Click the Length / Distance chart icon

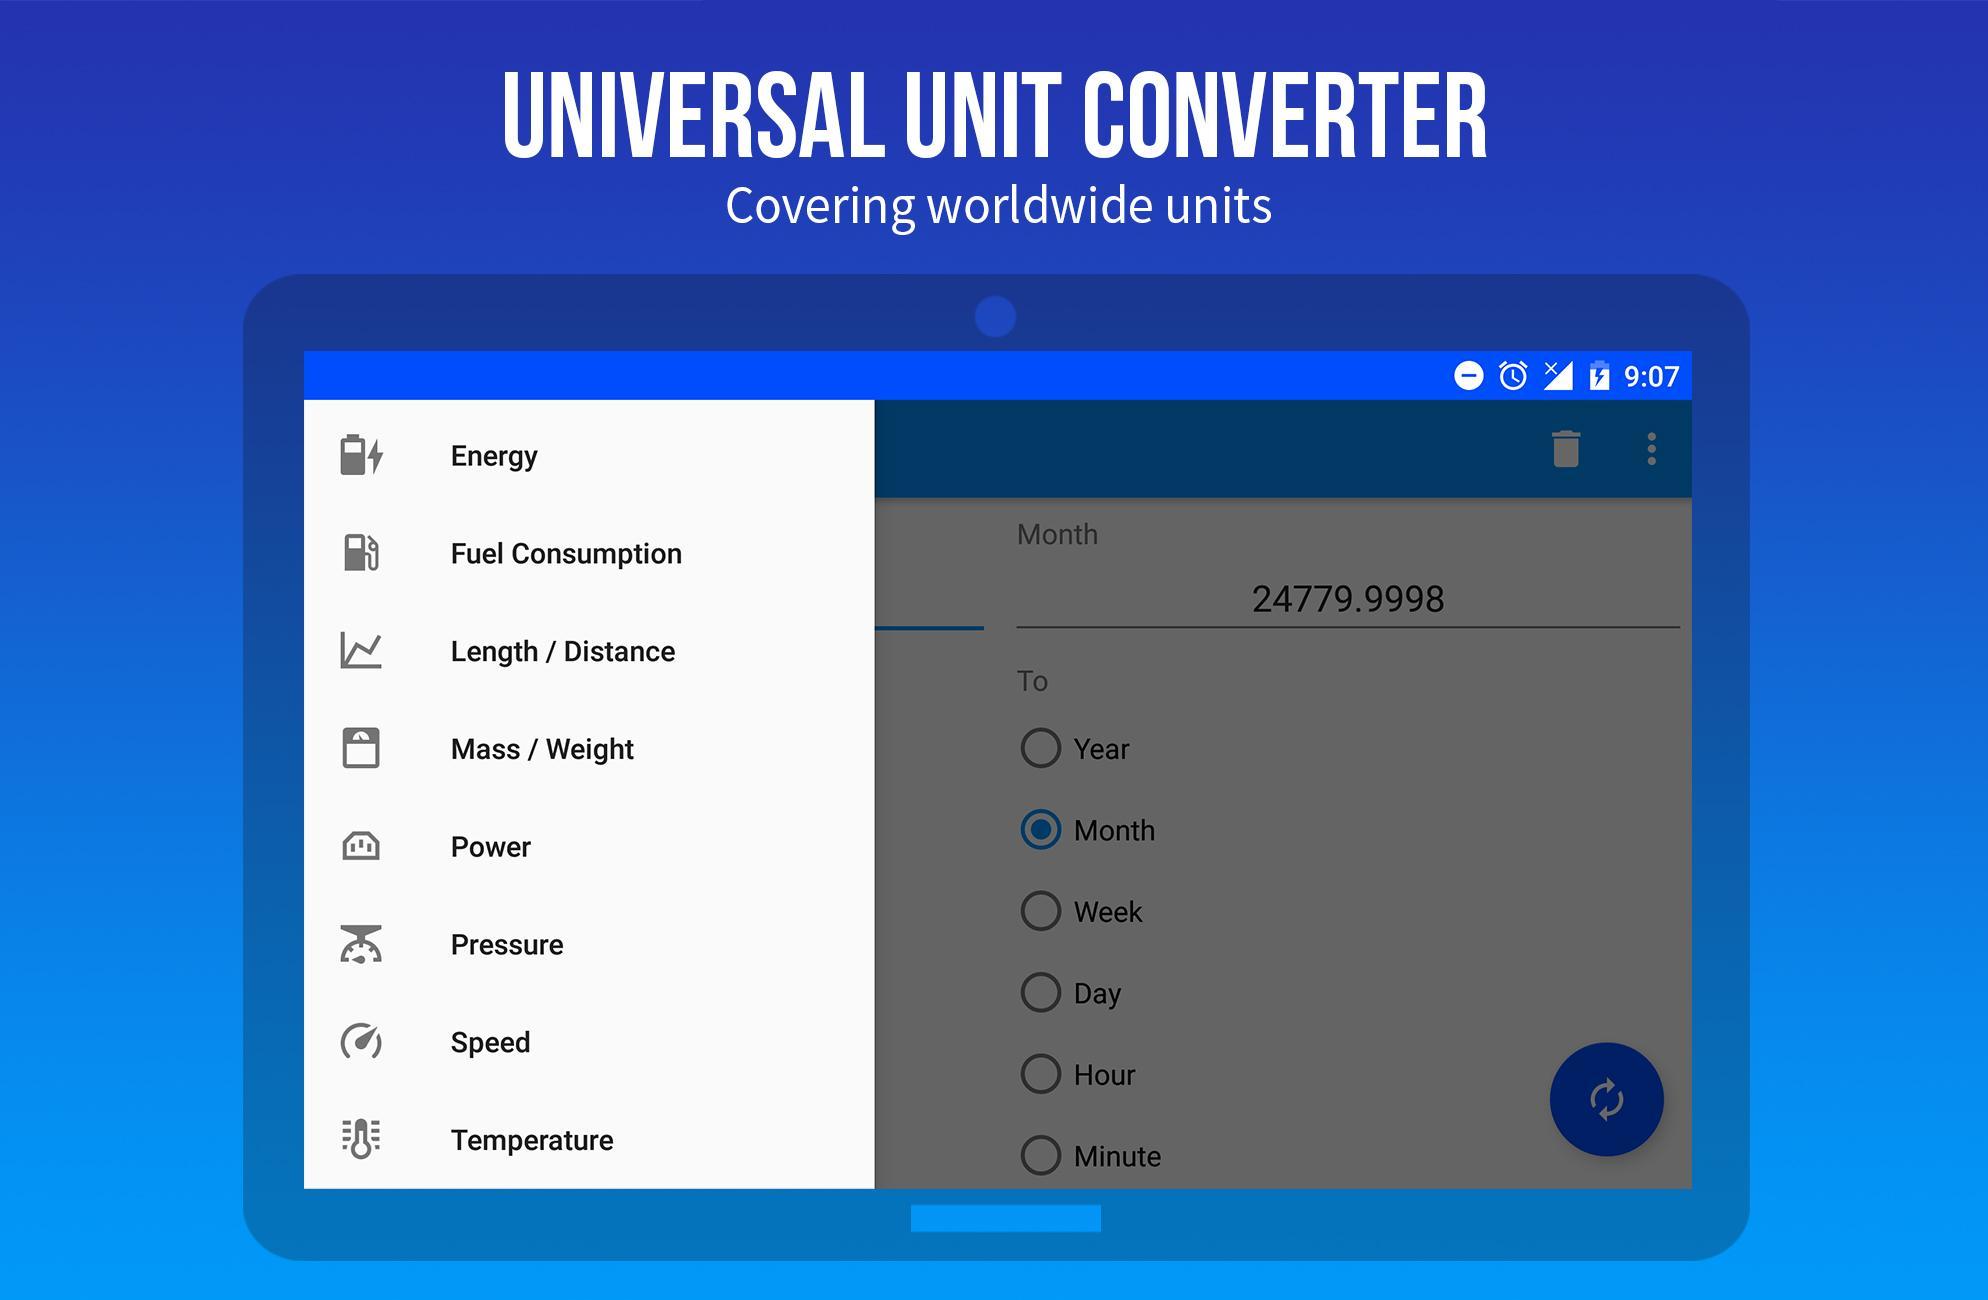click(x=361, y=650)
